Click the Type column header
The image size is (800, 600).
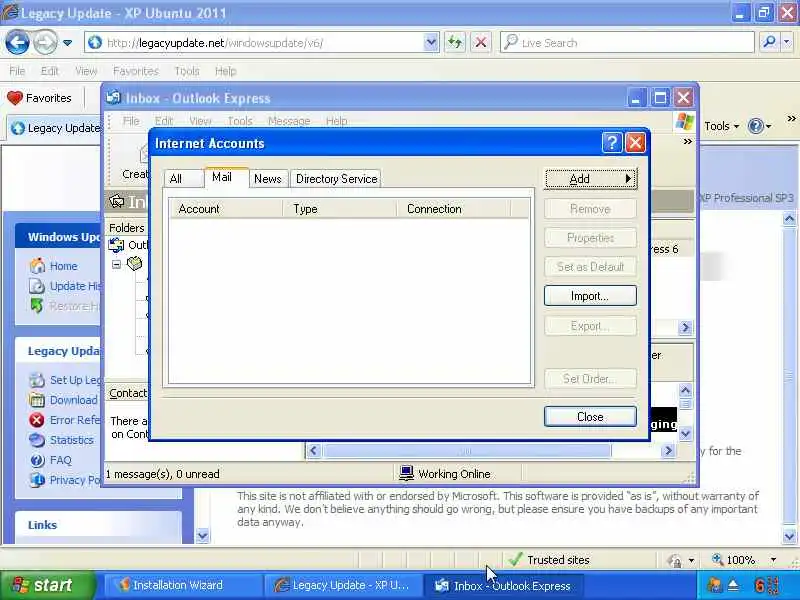tap(340, 209)
